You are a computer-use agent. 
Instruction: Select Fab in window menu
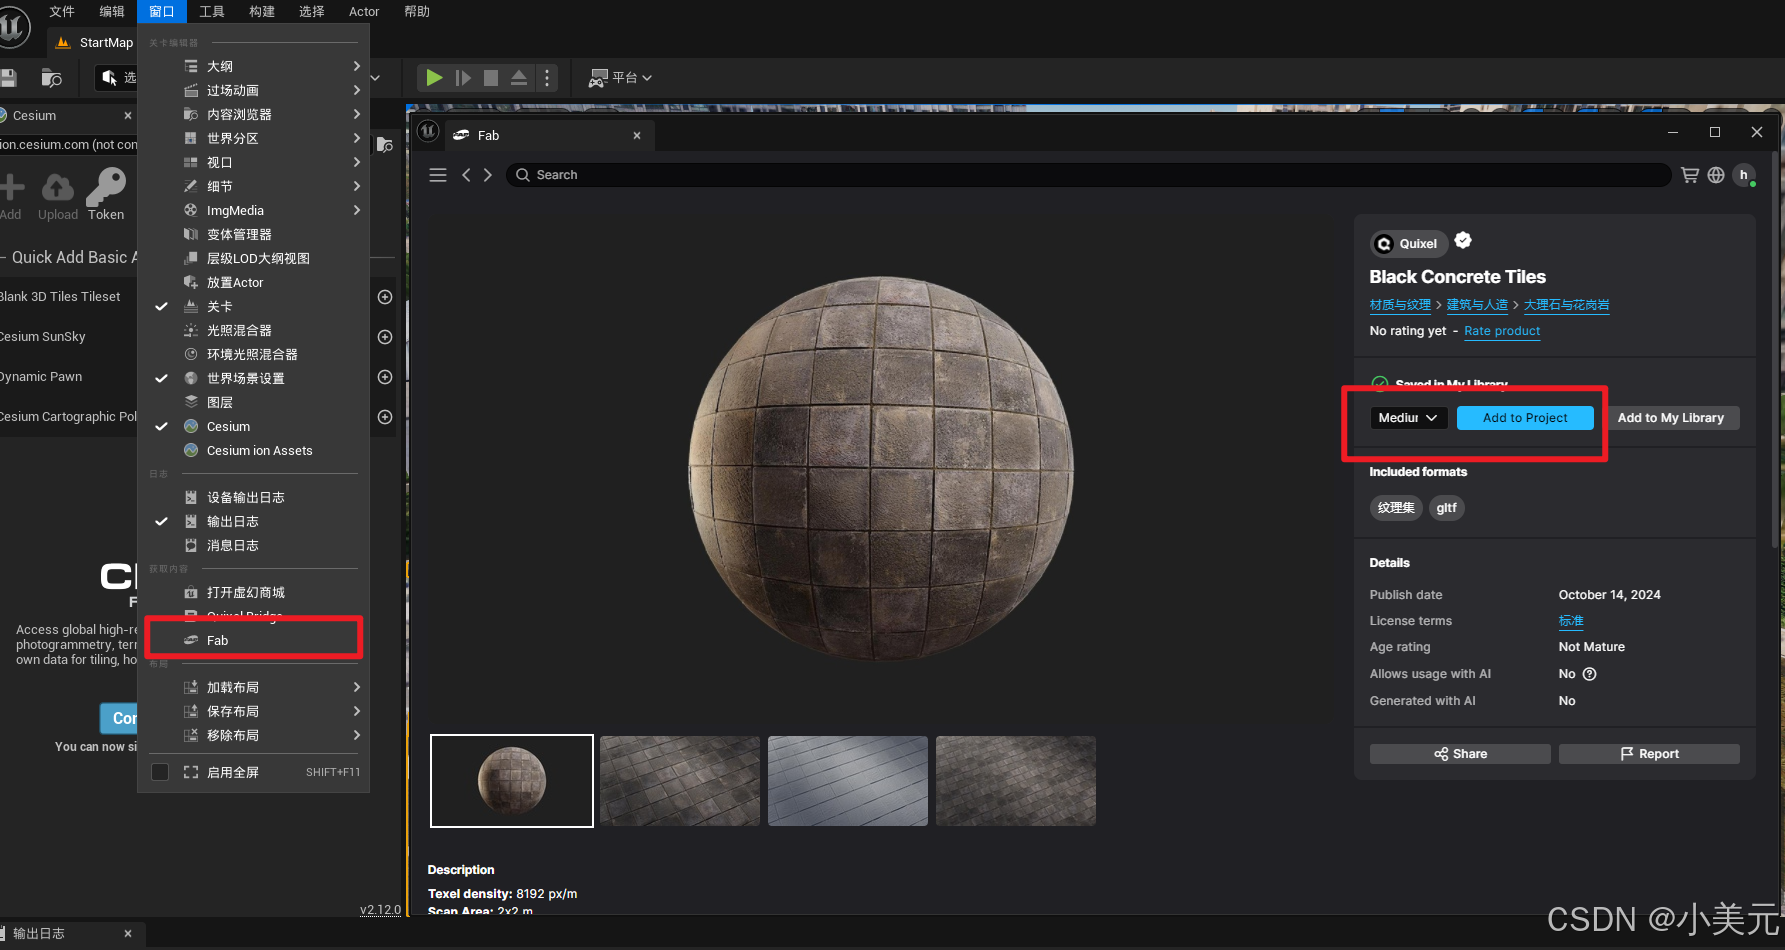coord(254,640)
